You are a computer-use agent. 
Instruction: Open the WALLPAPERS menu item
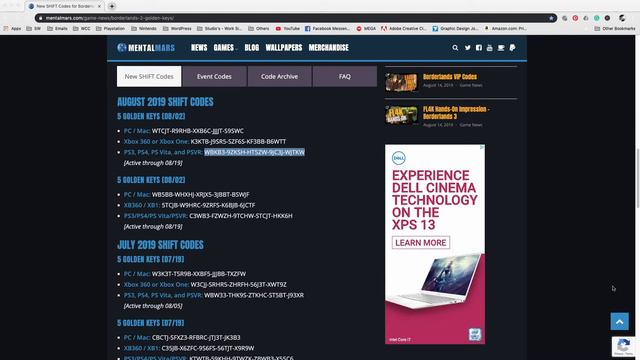[x=284, y=48]
